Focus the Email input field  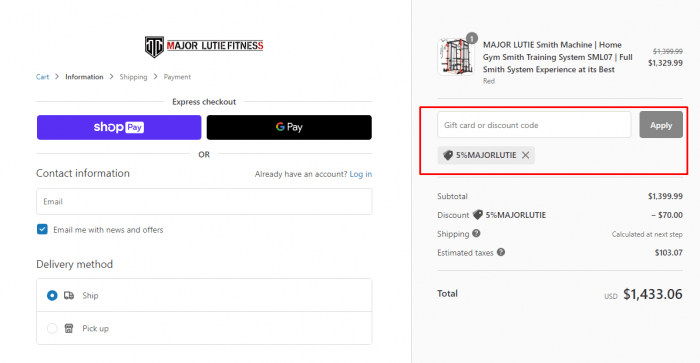click(204, 201)
